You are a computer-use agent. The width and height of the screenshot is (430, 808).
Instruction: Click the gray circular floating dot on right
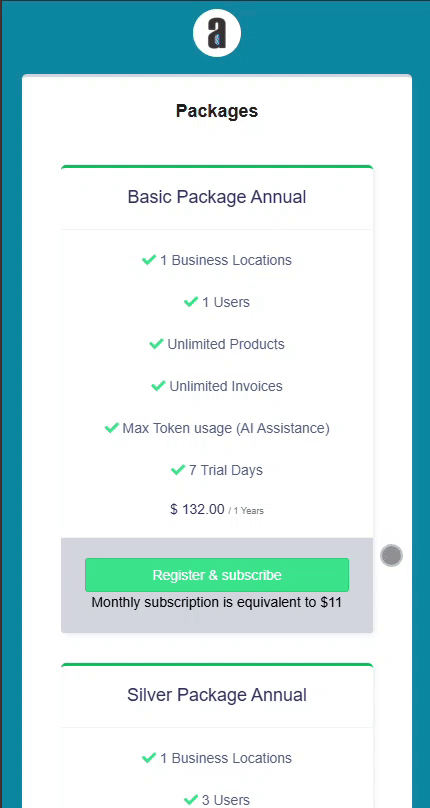tap(391, 556)
